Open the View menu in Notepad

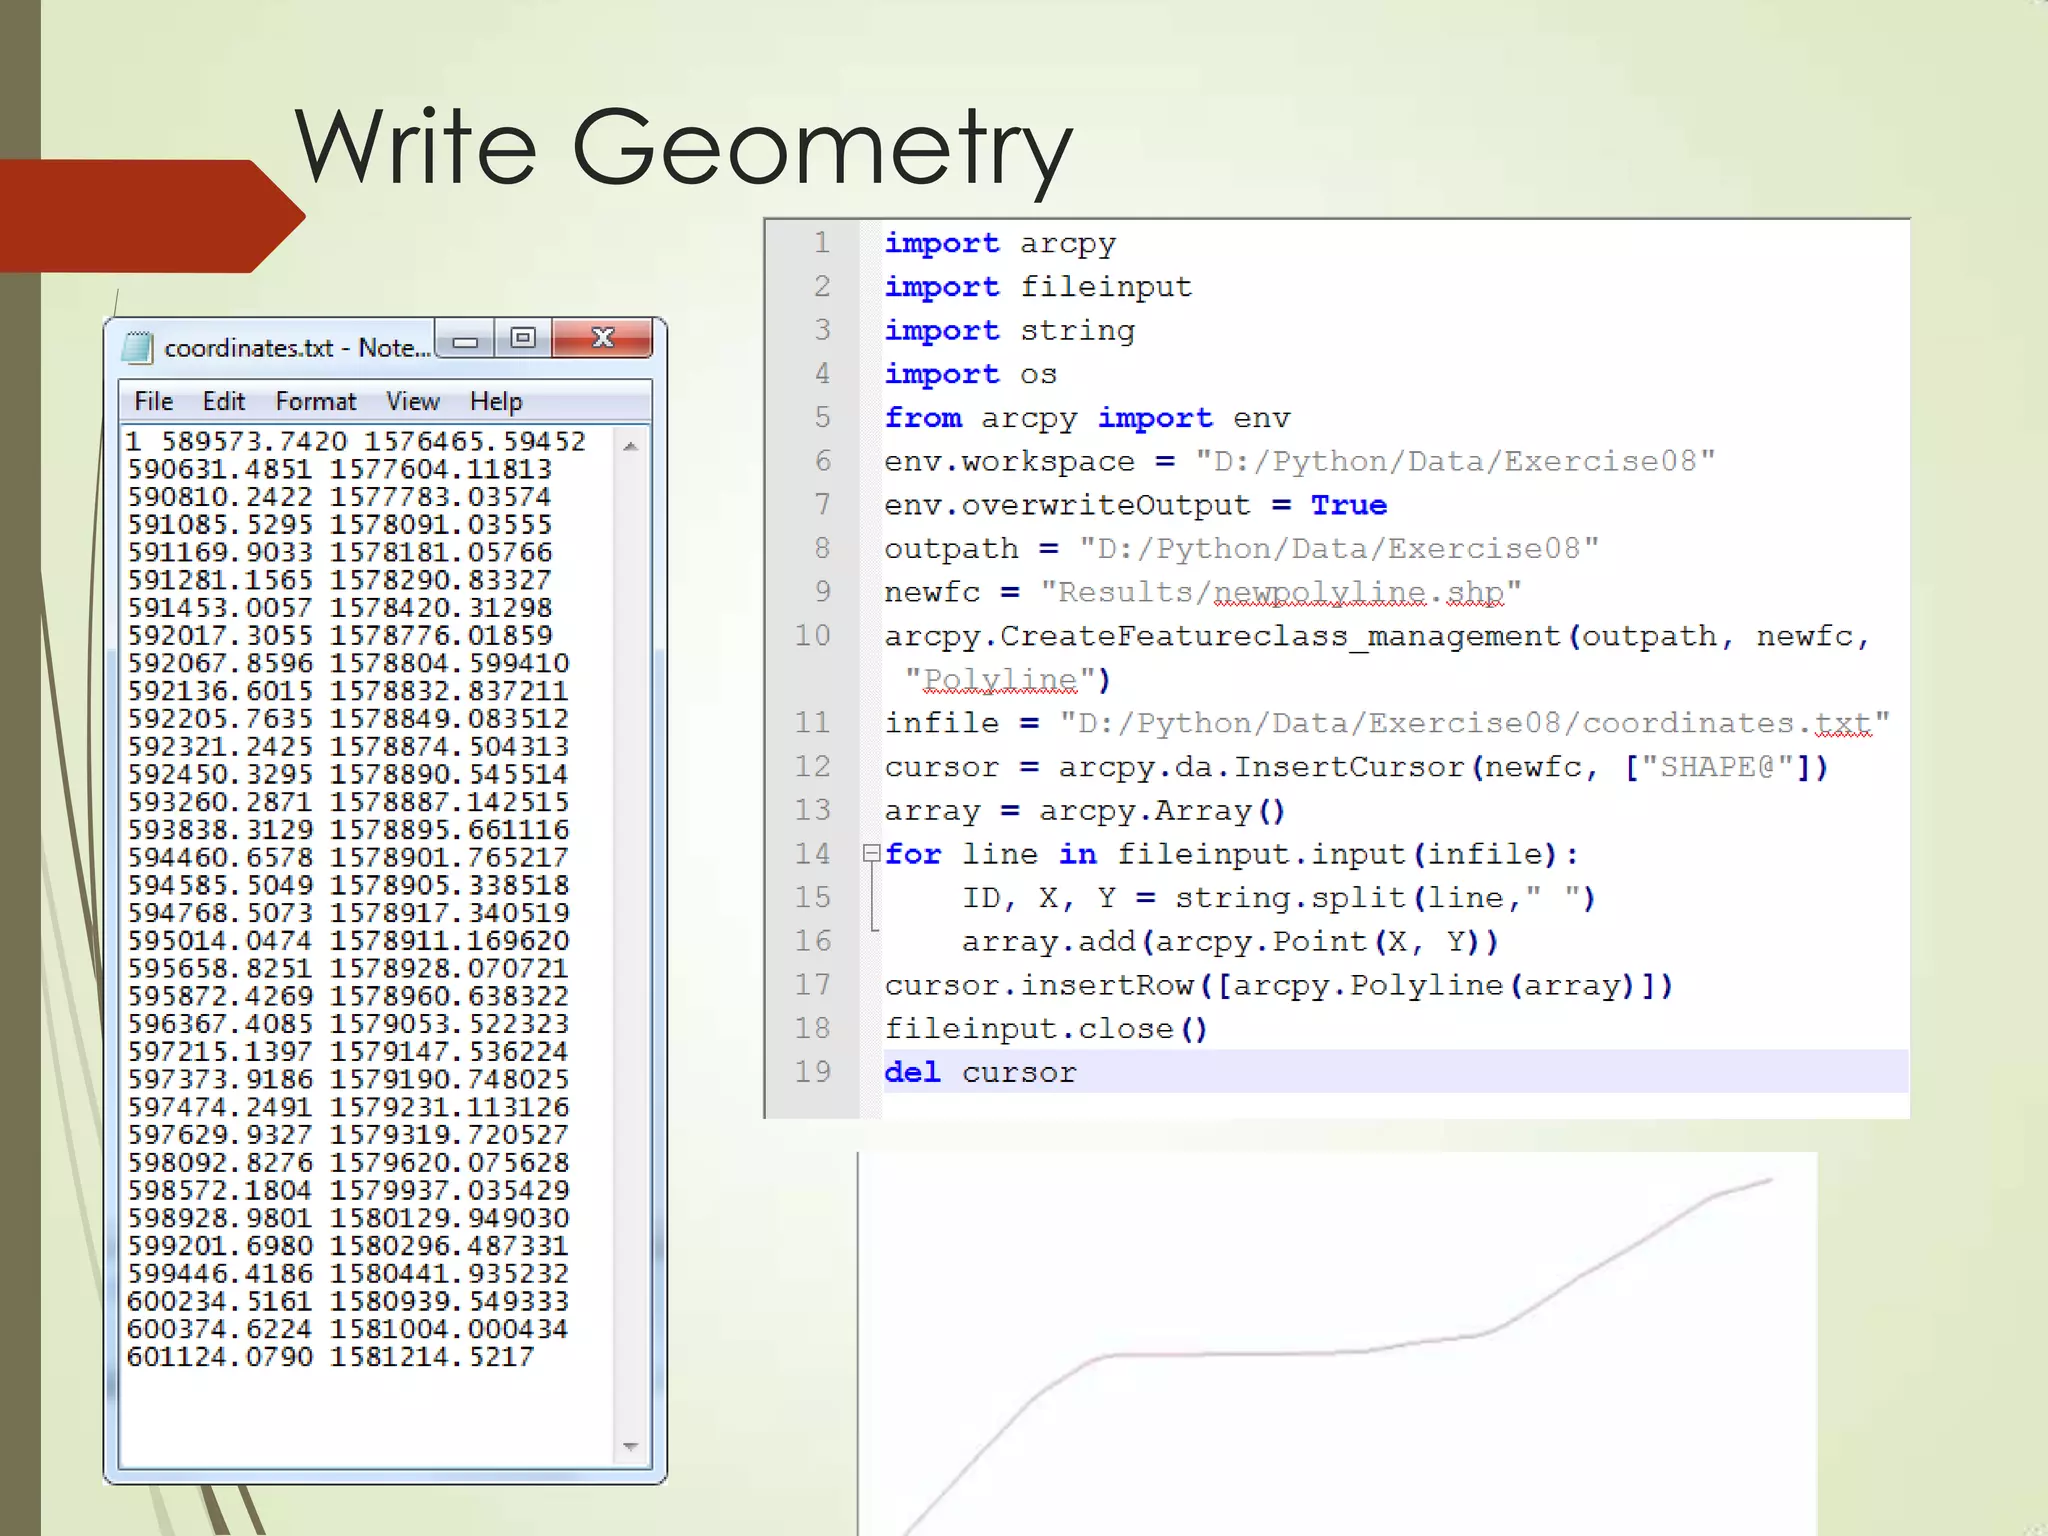point(413,401)
